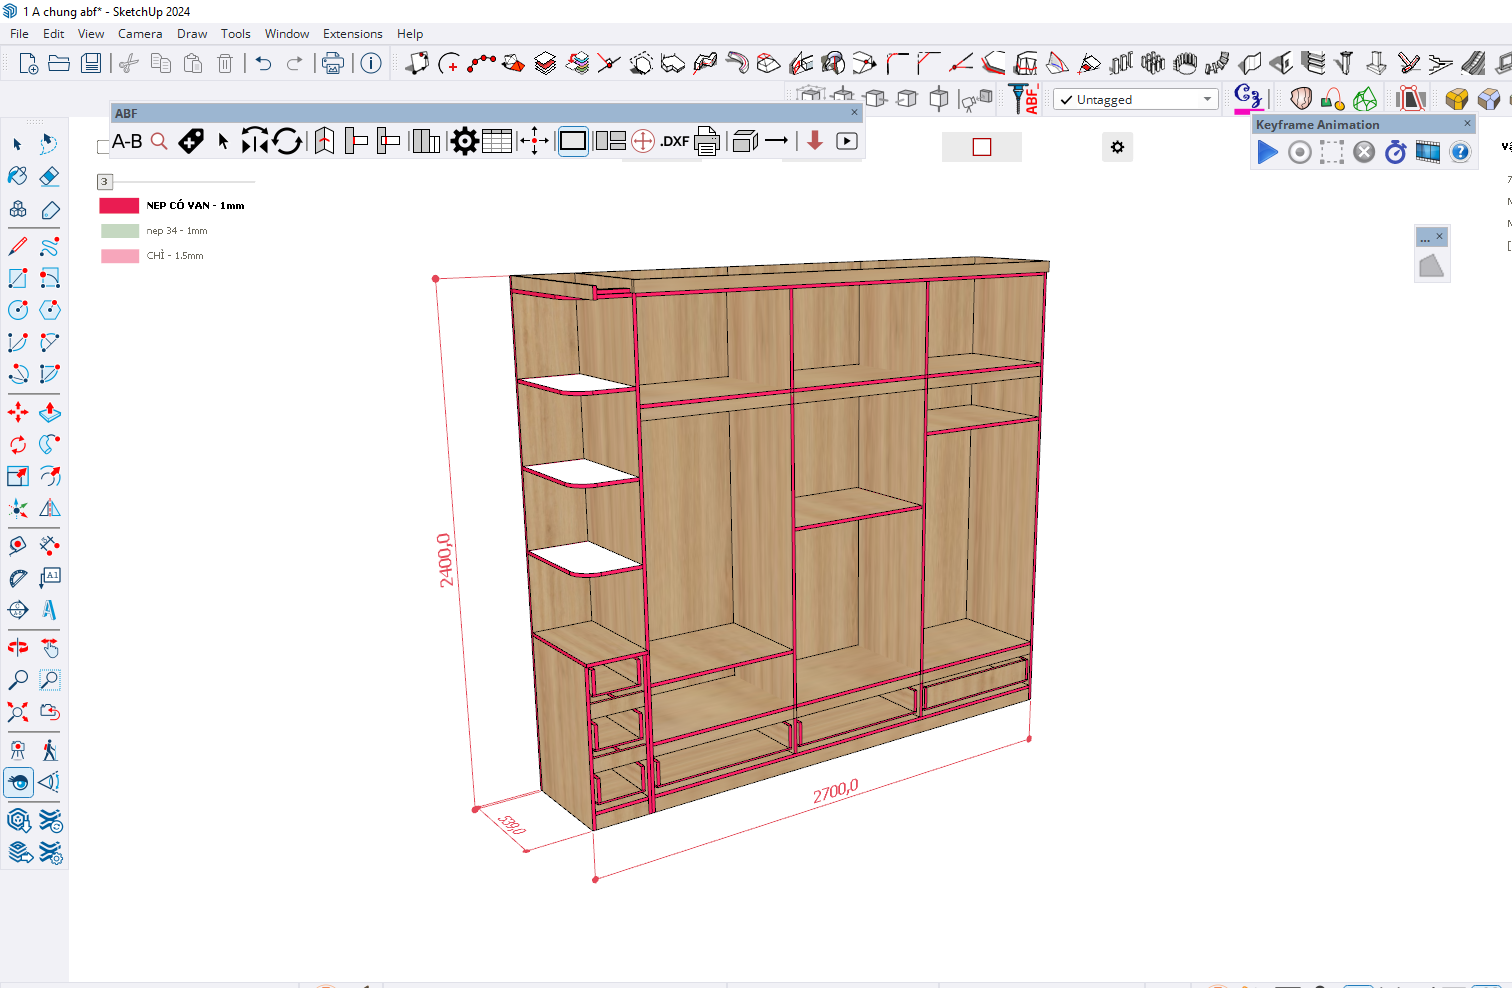Open ABF settings gear icon
The width and height of the screenshot is (1512, 988).
[x=464, y=142]
